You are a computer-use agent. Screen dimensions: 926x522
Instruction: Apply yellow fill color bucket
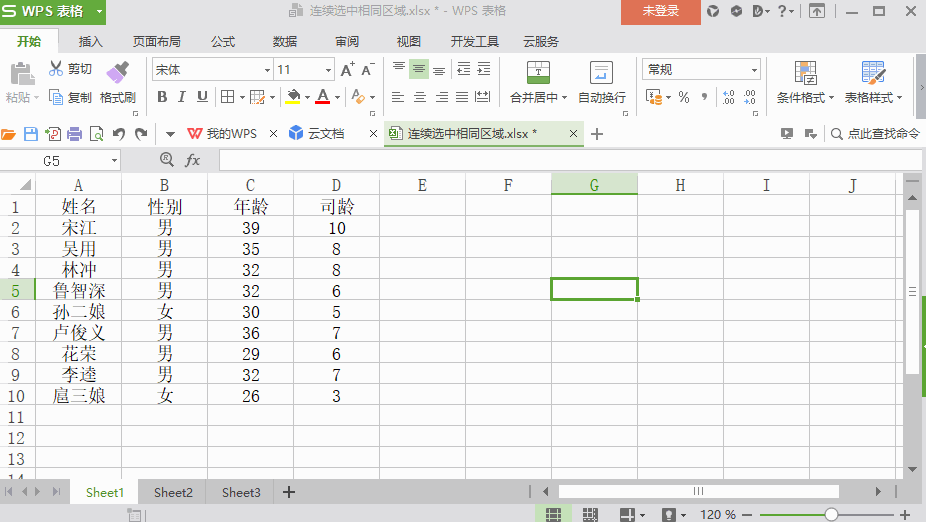click(293, 97)
